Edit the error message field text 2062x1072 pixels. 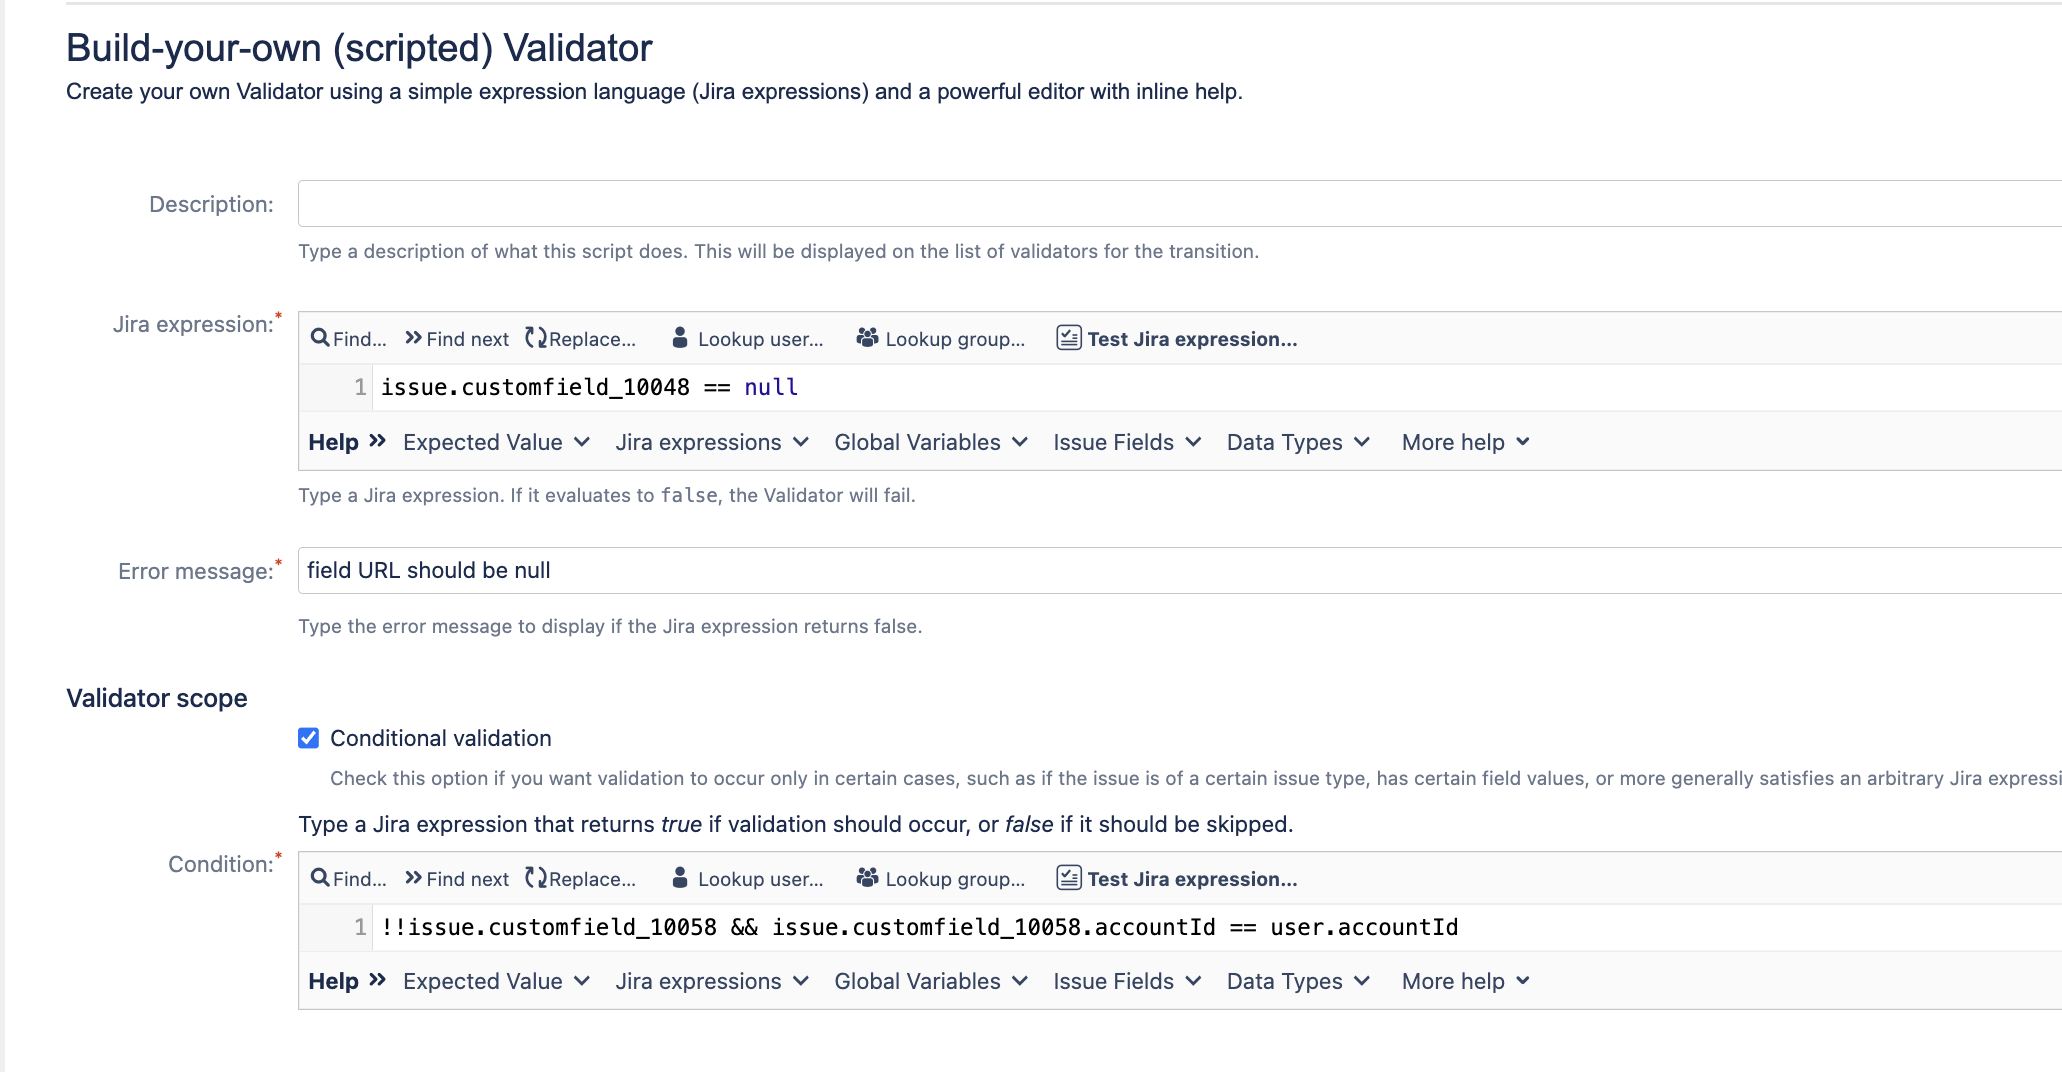(x=700, y=570)
